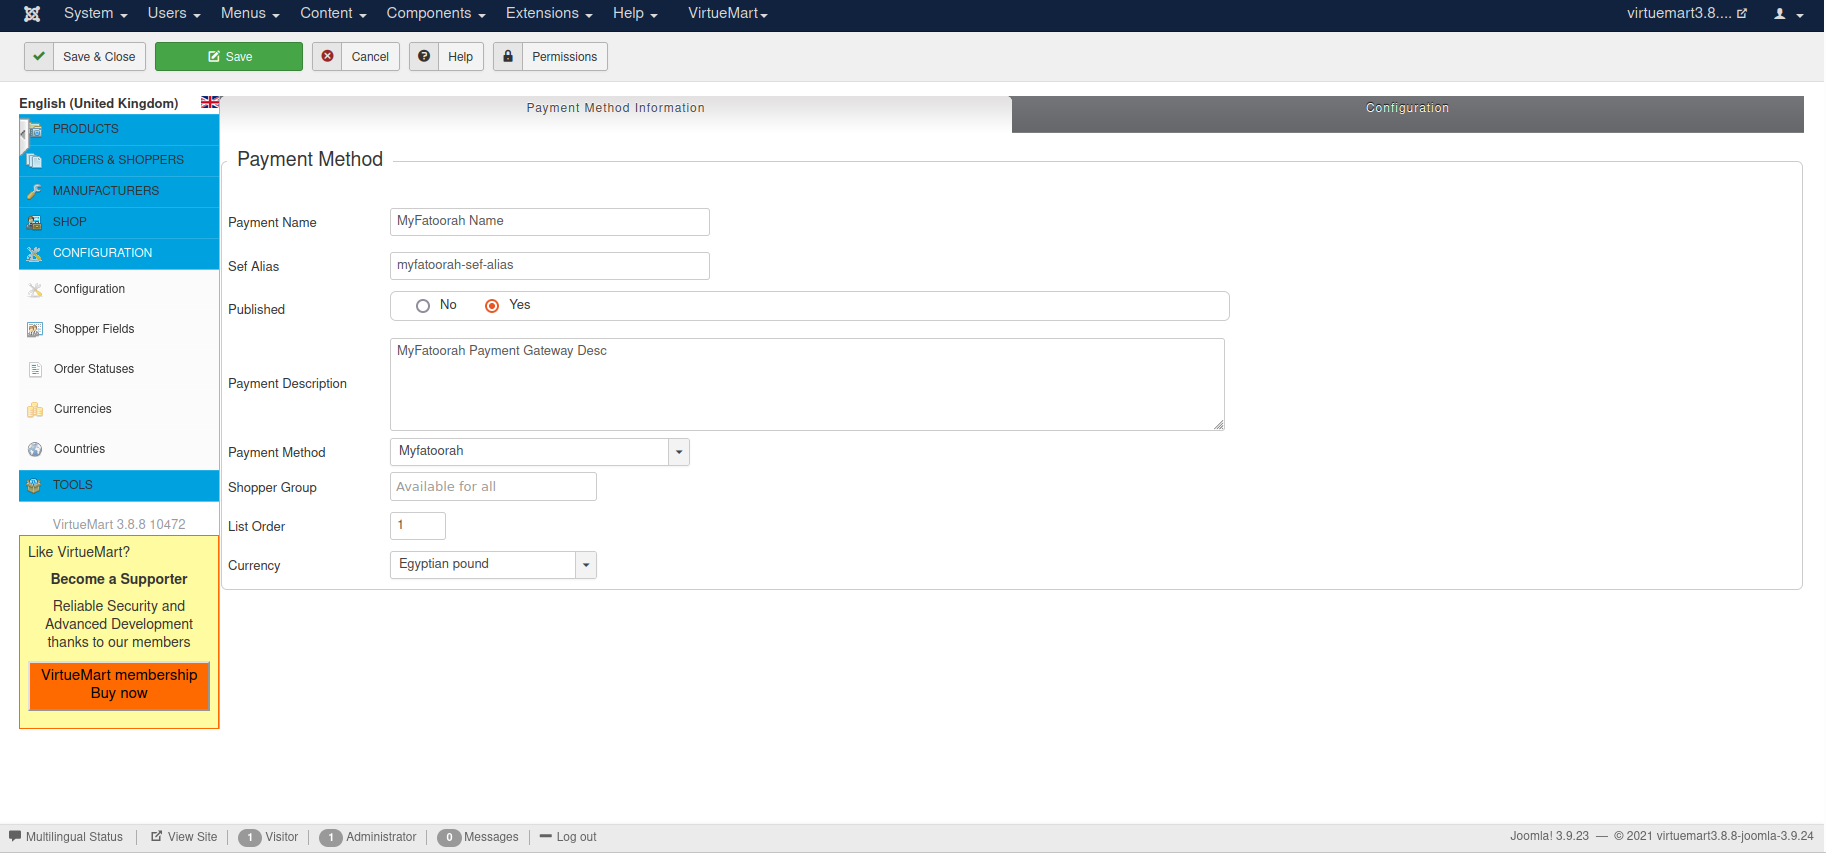Click the Configuration submenu icon

click(35, 290)
